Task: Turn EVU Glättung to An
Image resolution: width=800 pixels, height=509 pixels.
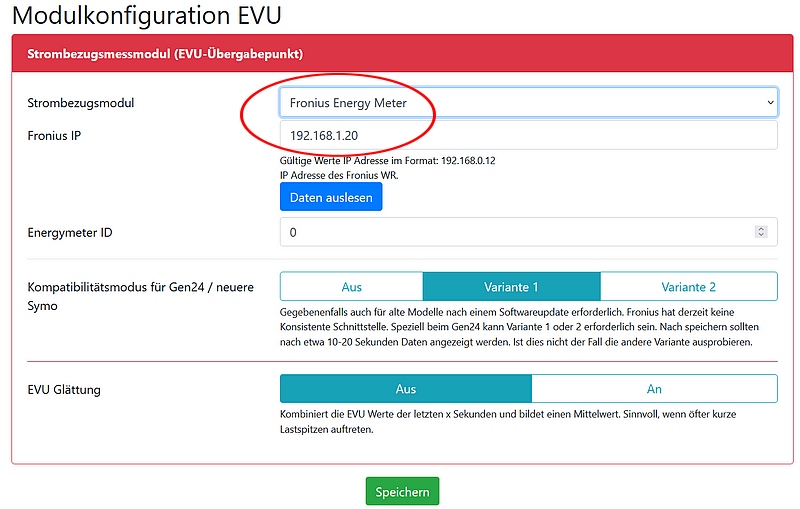Action: [x=655, y=389]
